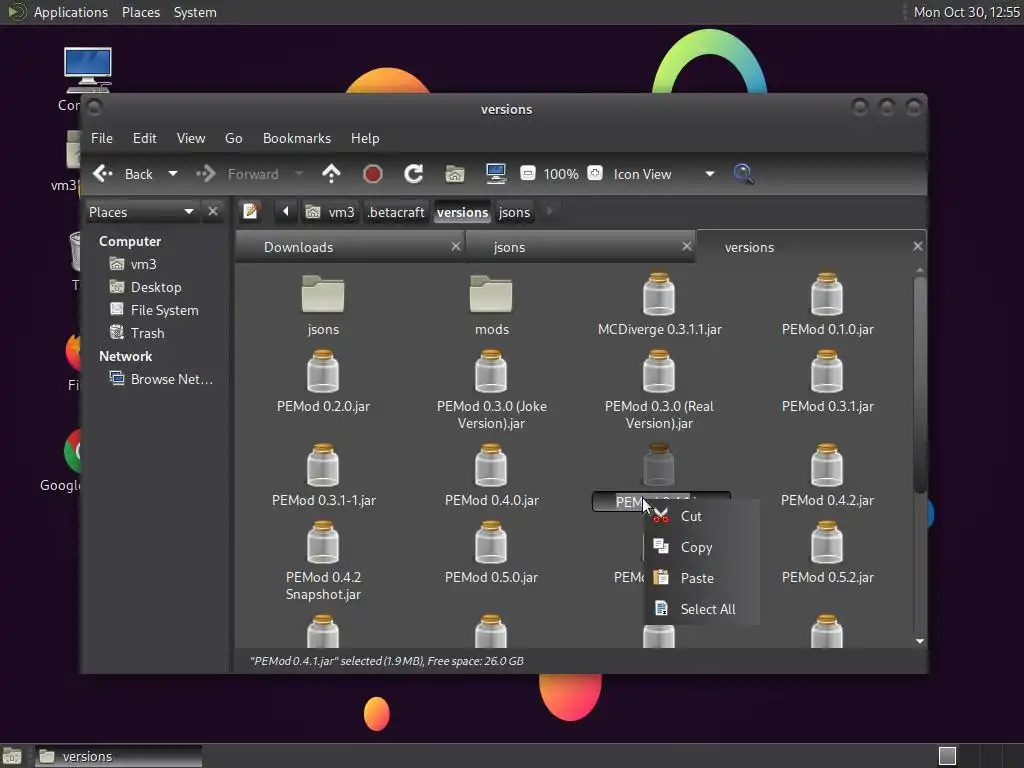Open the Go menu
Viewport: 1024px width, 768px height.
234,138
